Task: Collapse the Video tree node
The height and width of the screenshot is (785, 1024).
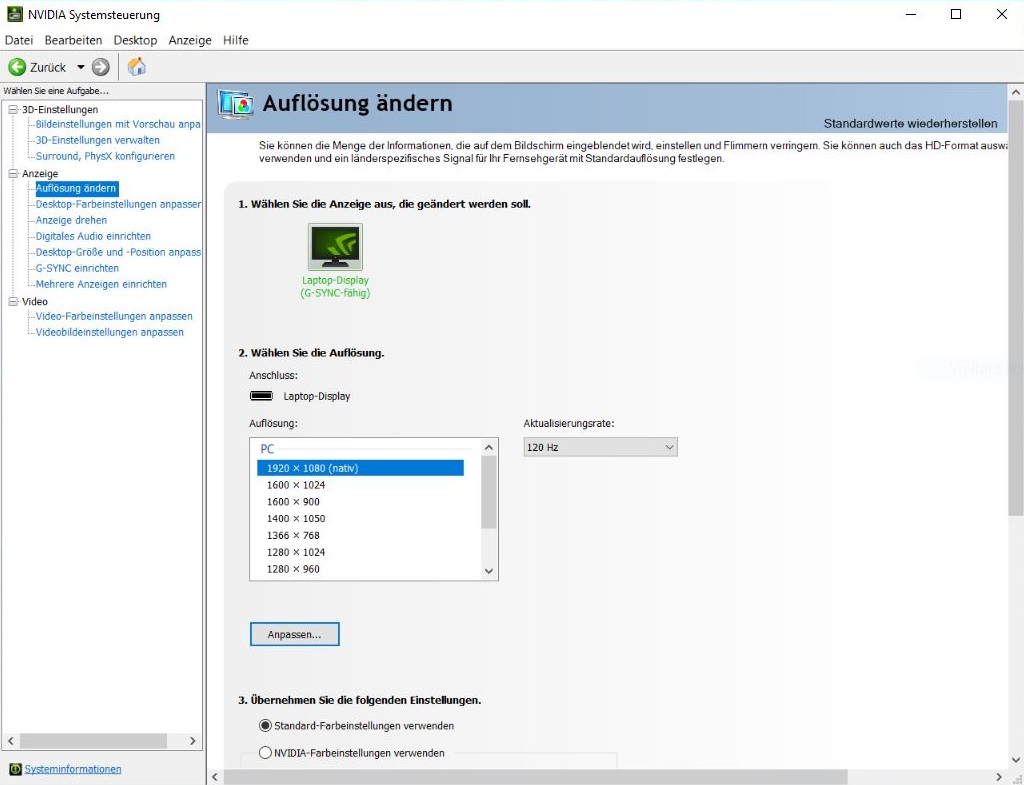Action: point(12,302)
